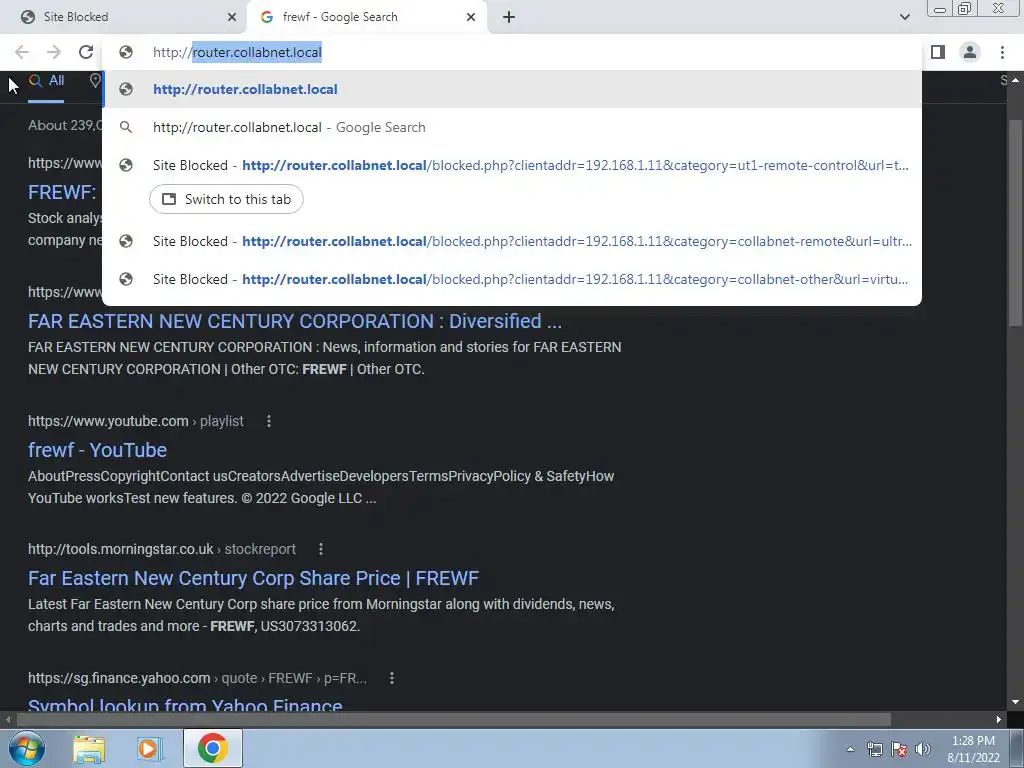Close the frewf Google Search tab

point(471,17)
